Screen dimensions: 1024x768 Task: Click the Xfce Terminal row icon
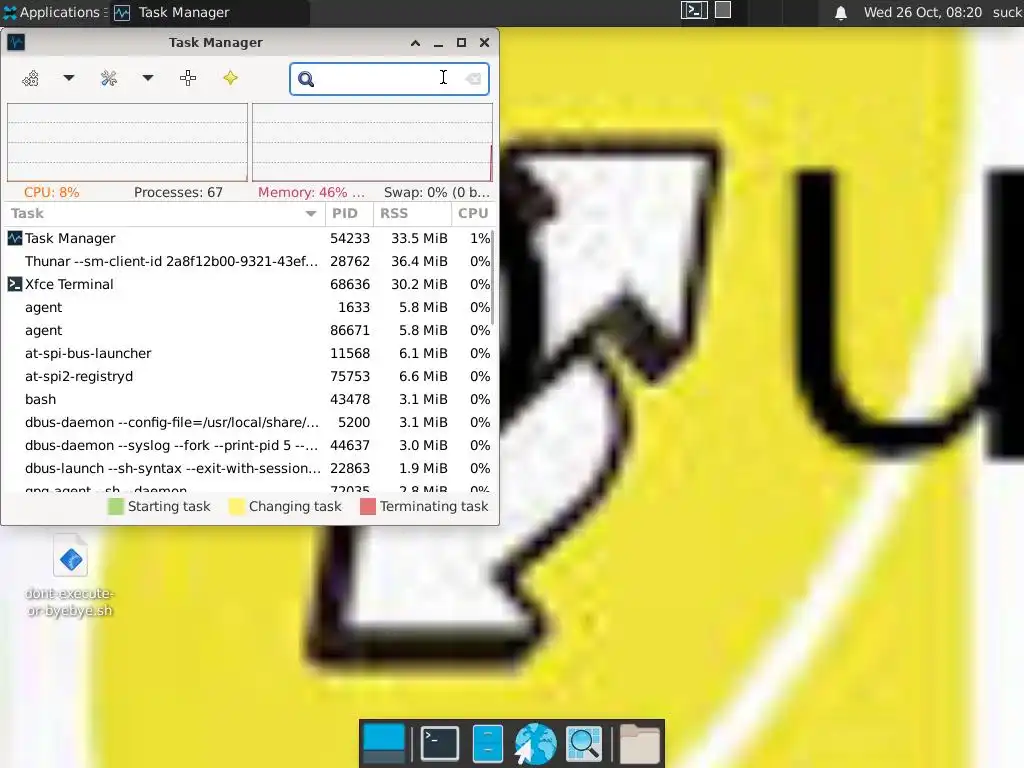pos(14,284)
